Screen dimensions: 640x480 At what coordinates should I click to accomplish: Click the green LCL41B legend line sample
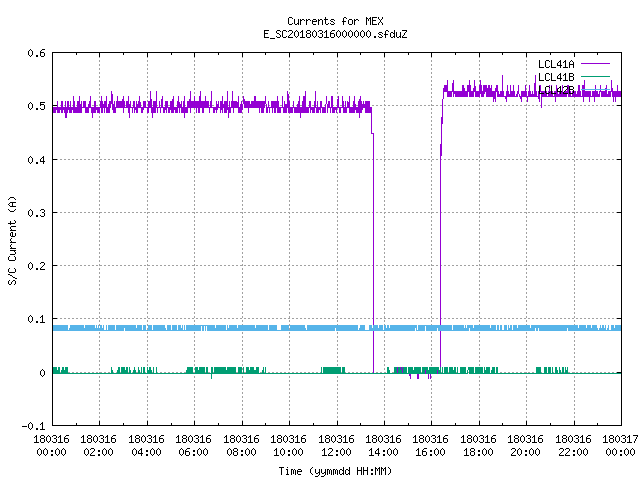coord(595,76)
